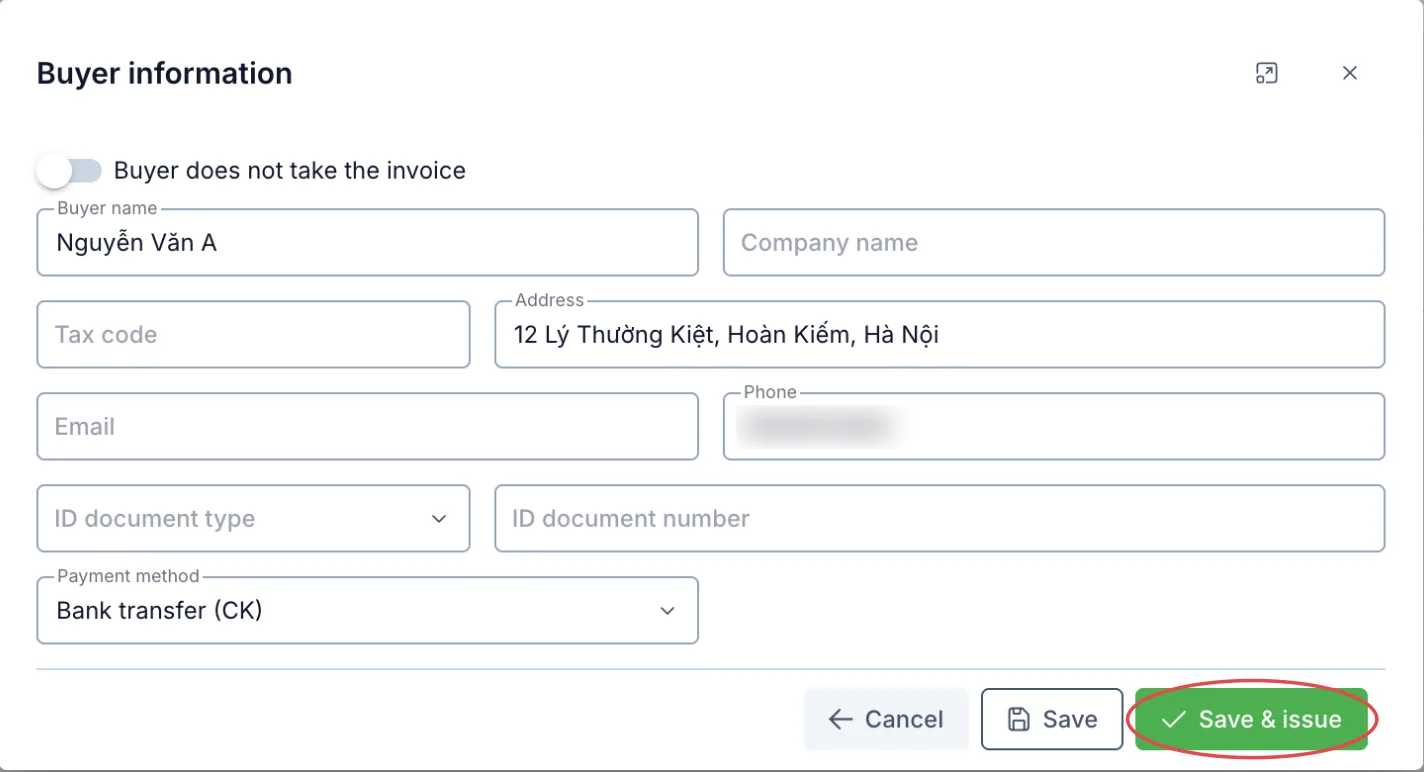Click the Save & issue button

(x=1251, y=719)
